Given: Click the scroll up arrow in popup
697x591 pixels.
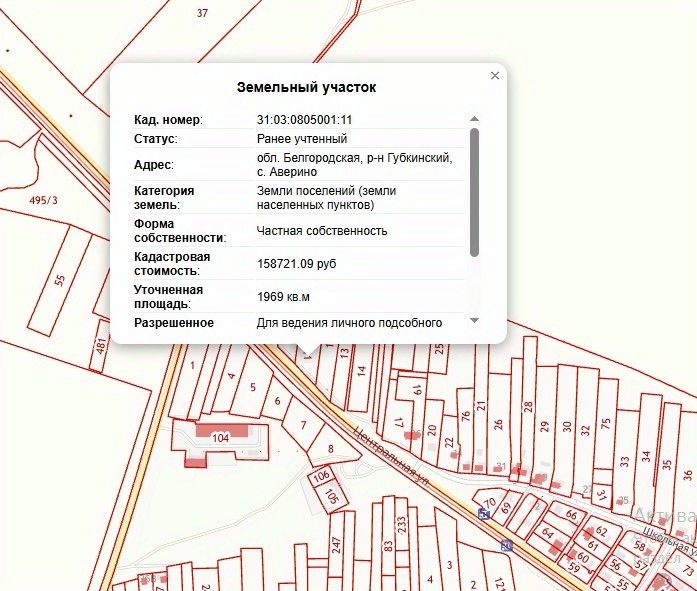Looking at the screenshot, I should [x=474, y=119].
